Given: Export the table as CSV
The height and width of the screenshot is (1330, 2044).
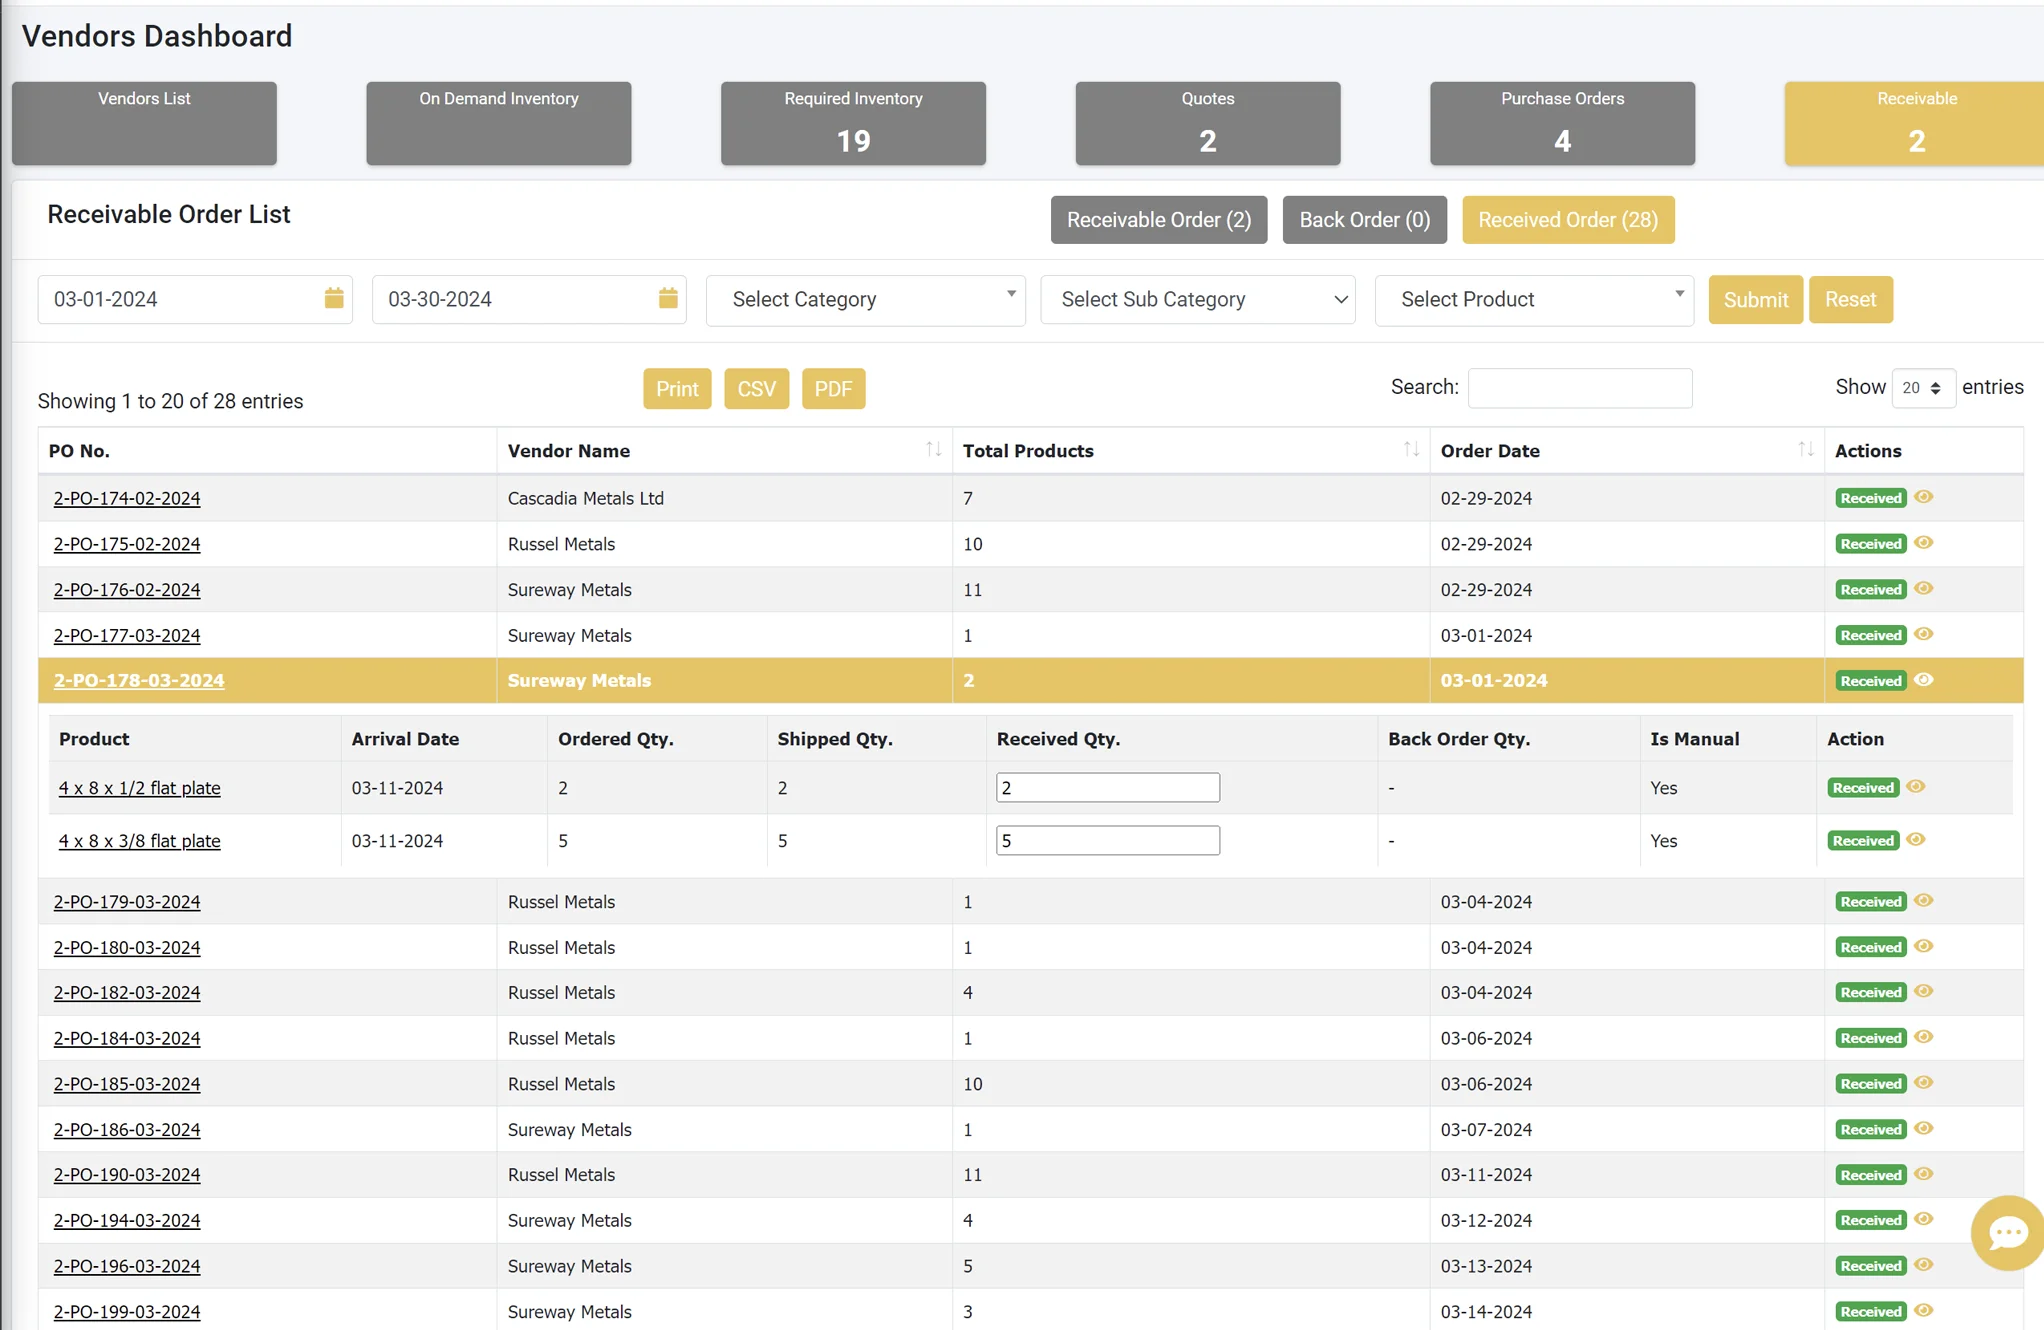Looking at the screenshot, I should 756,389.
